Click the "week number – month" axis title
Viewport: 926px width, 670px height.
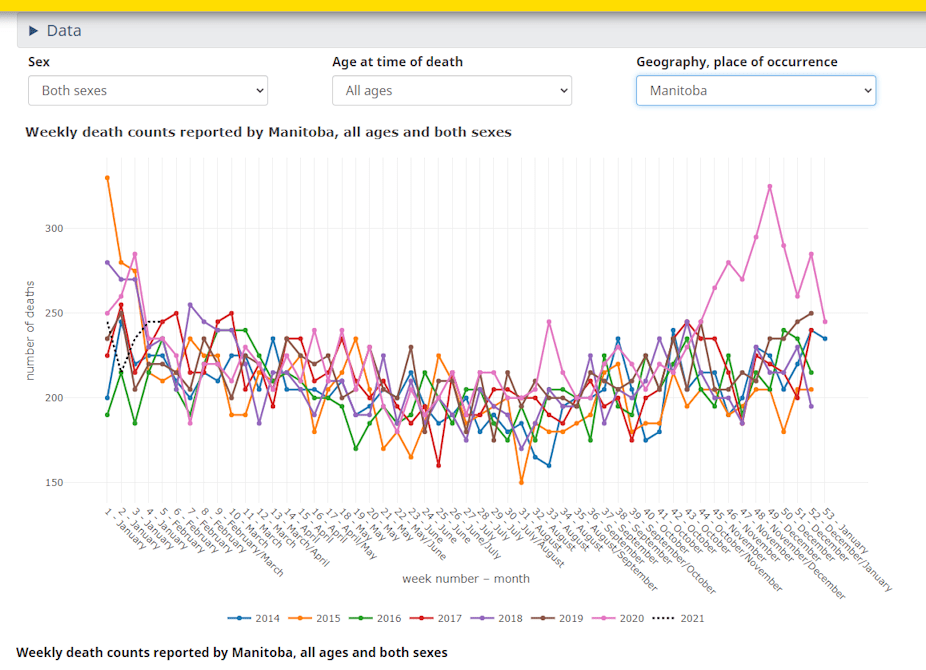[x=466, y=579]
